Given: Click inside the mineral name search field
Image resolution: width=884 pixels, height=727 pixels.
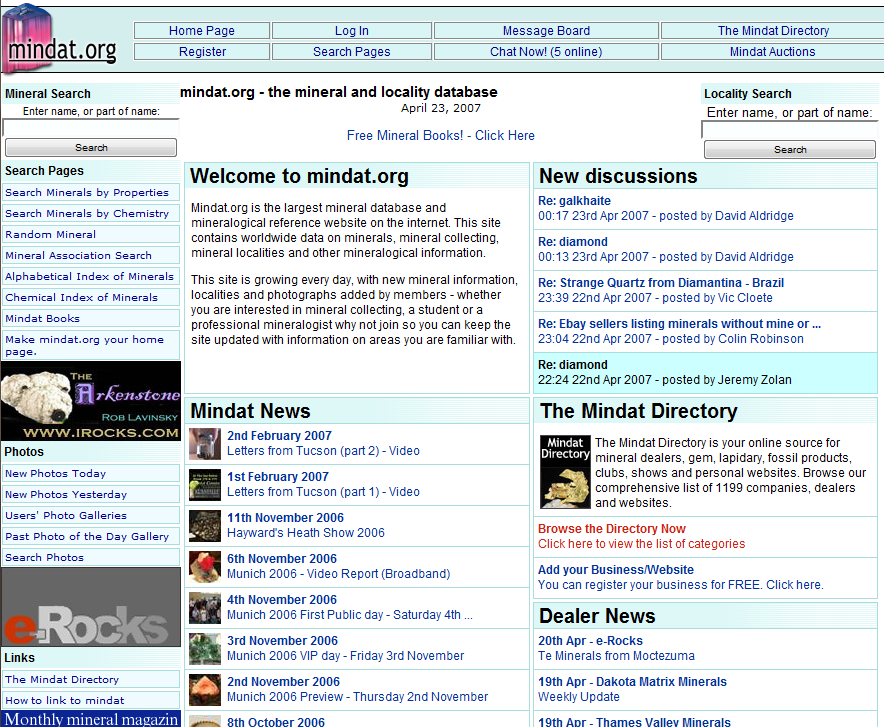Looking at the screenshot, I should click(x=91, y=127).
